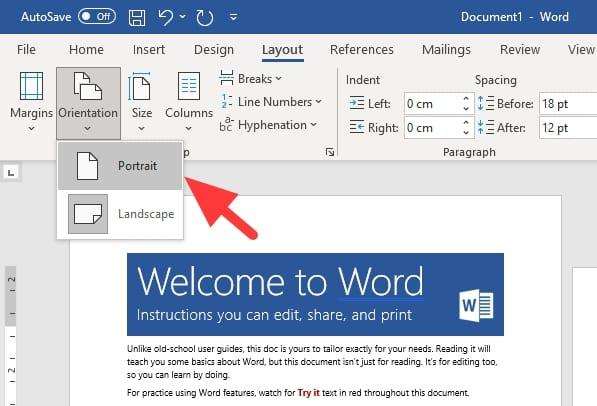This screenshot has height=406, width=597.
Task: Open Customize Quick Access Toolbar arrow
Action: (x=233, y=17)
